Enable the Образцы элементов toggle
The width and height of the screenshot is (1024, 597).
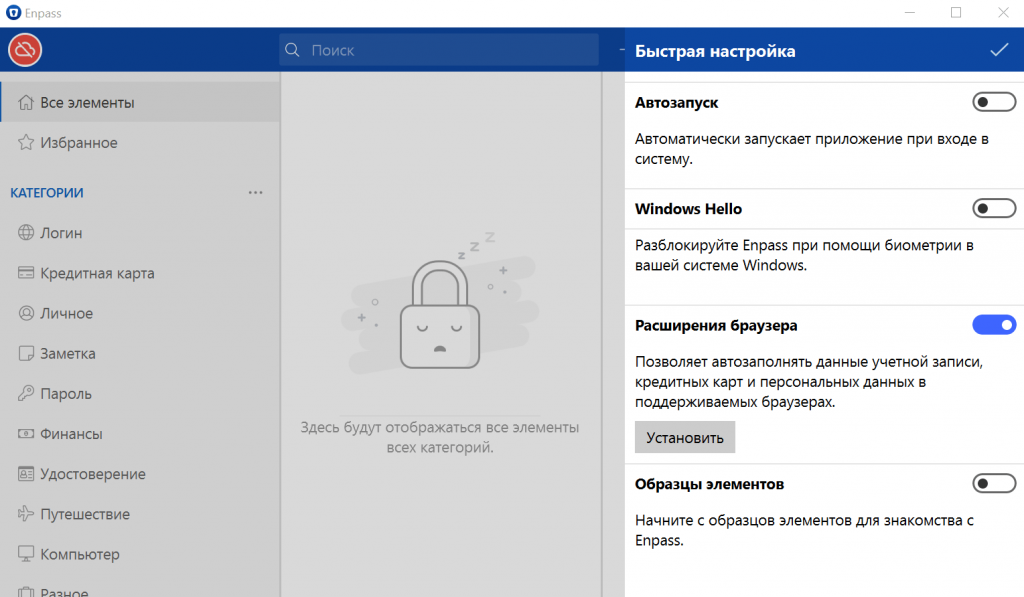tap(994, 483)
